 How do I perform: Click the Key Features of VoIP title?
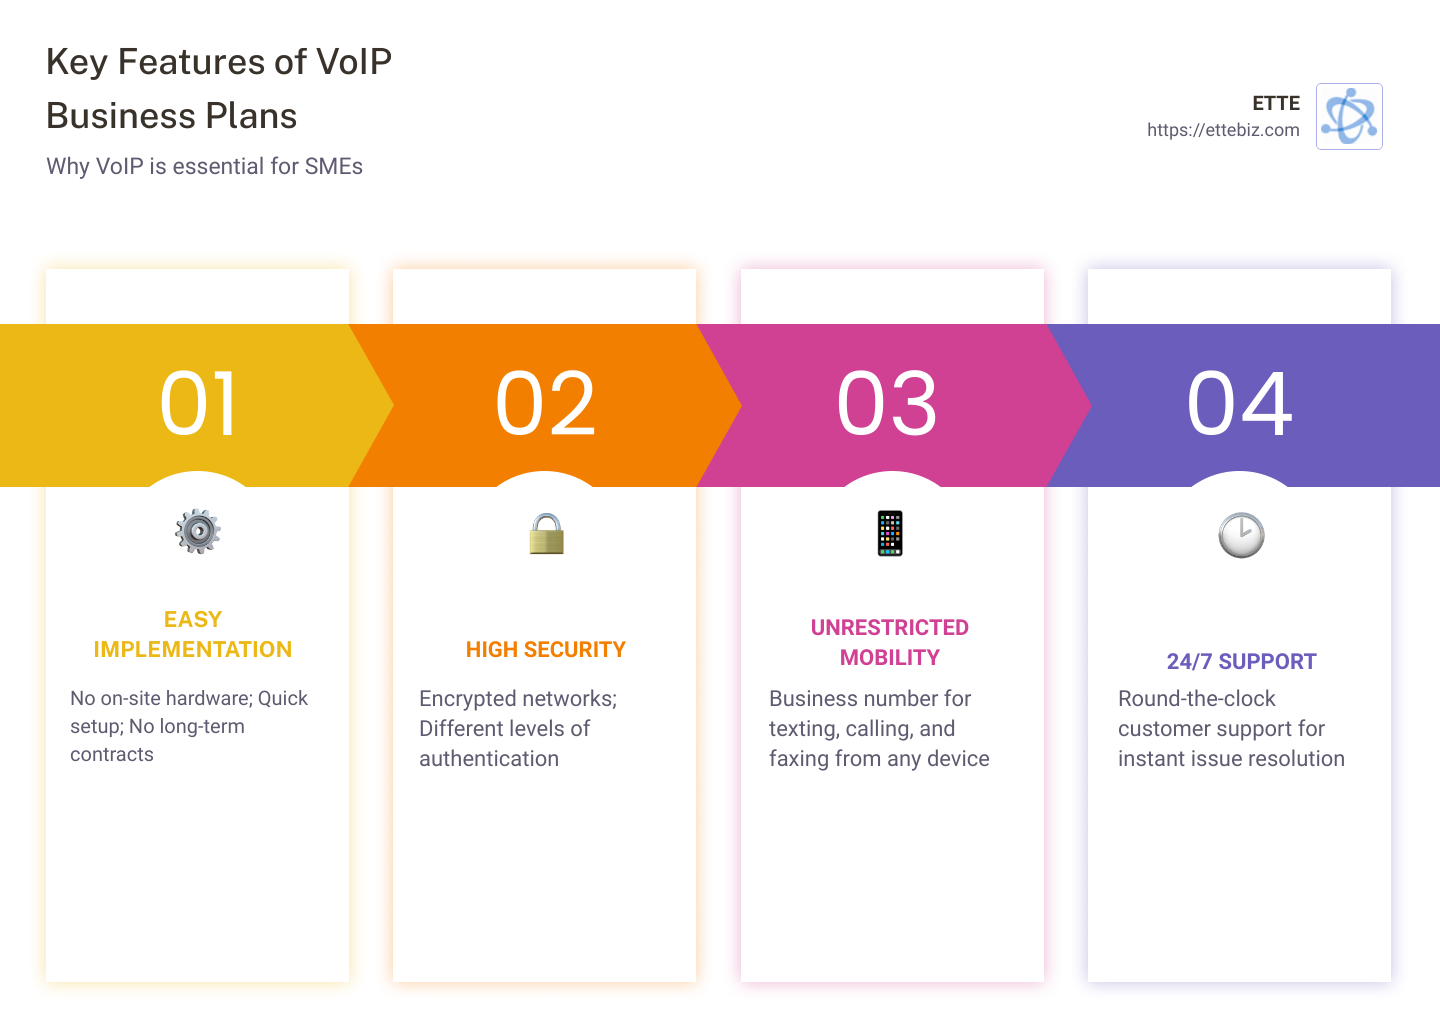[219, 89]
